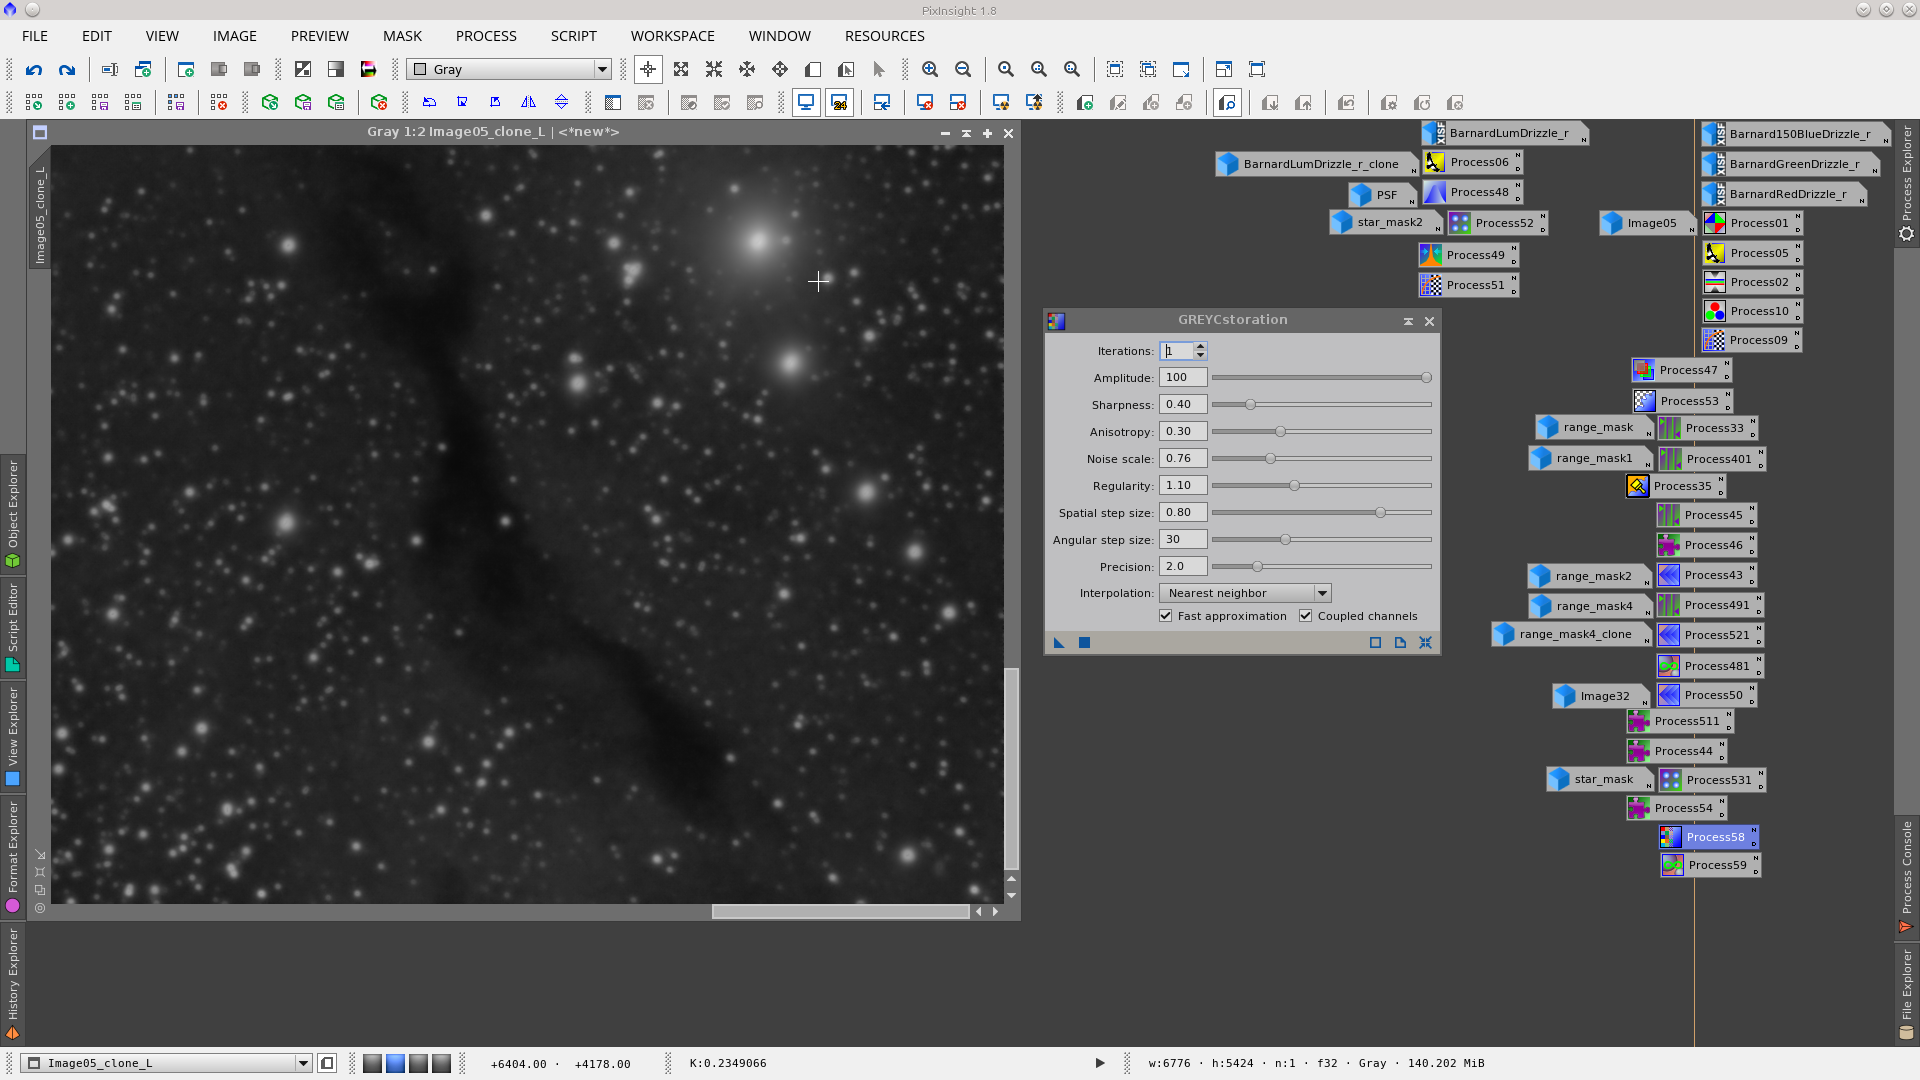Click the Redo arrow icon
The image size is (1920, 1080).
tap(67, 70)
